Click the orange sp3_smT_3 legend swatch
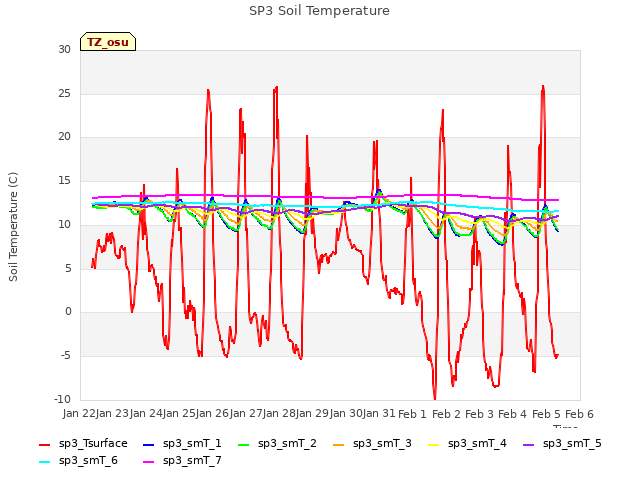This screenshot has width=640, height=480. coord(339,445)
